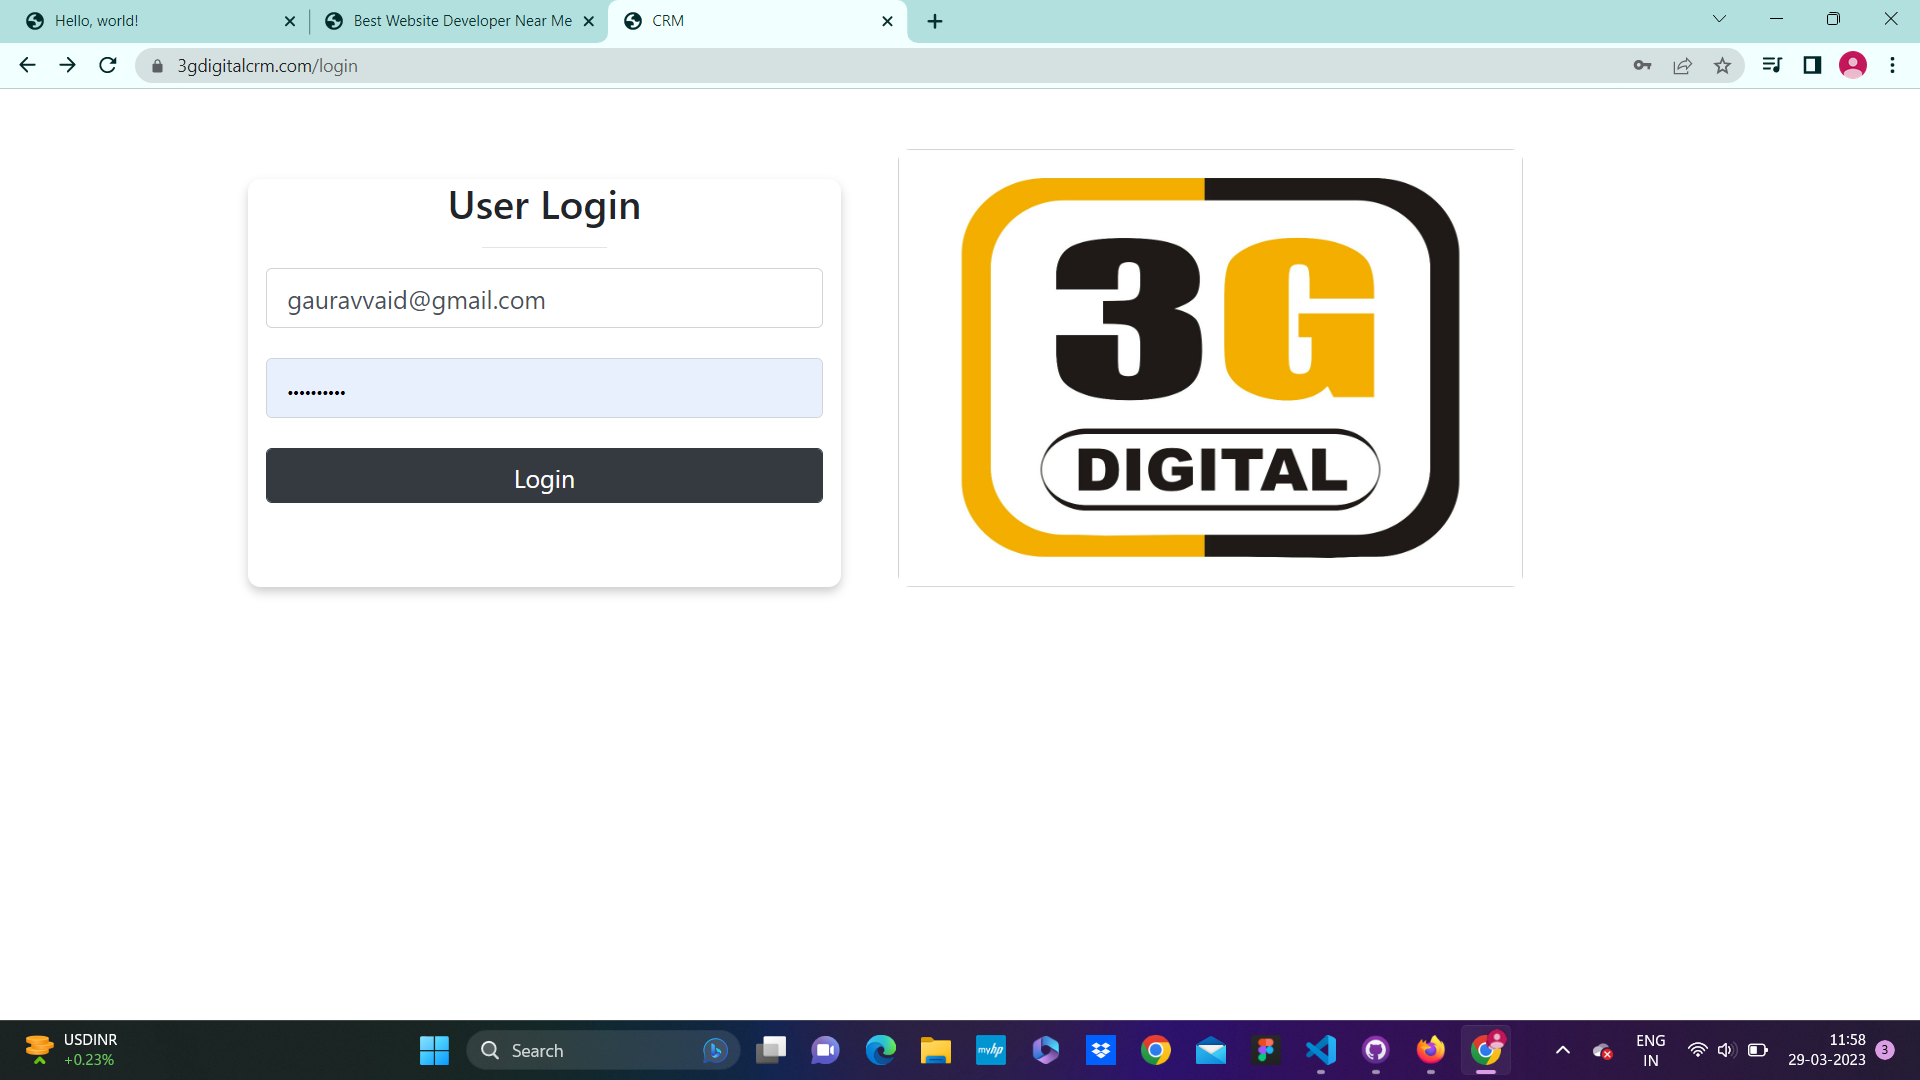
Task: Open Microsoft Edge from taskbar
Action: coord(881,1050)
